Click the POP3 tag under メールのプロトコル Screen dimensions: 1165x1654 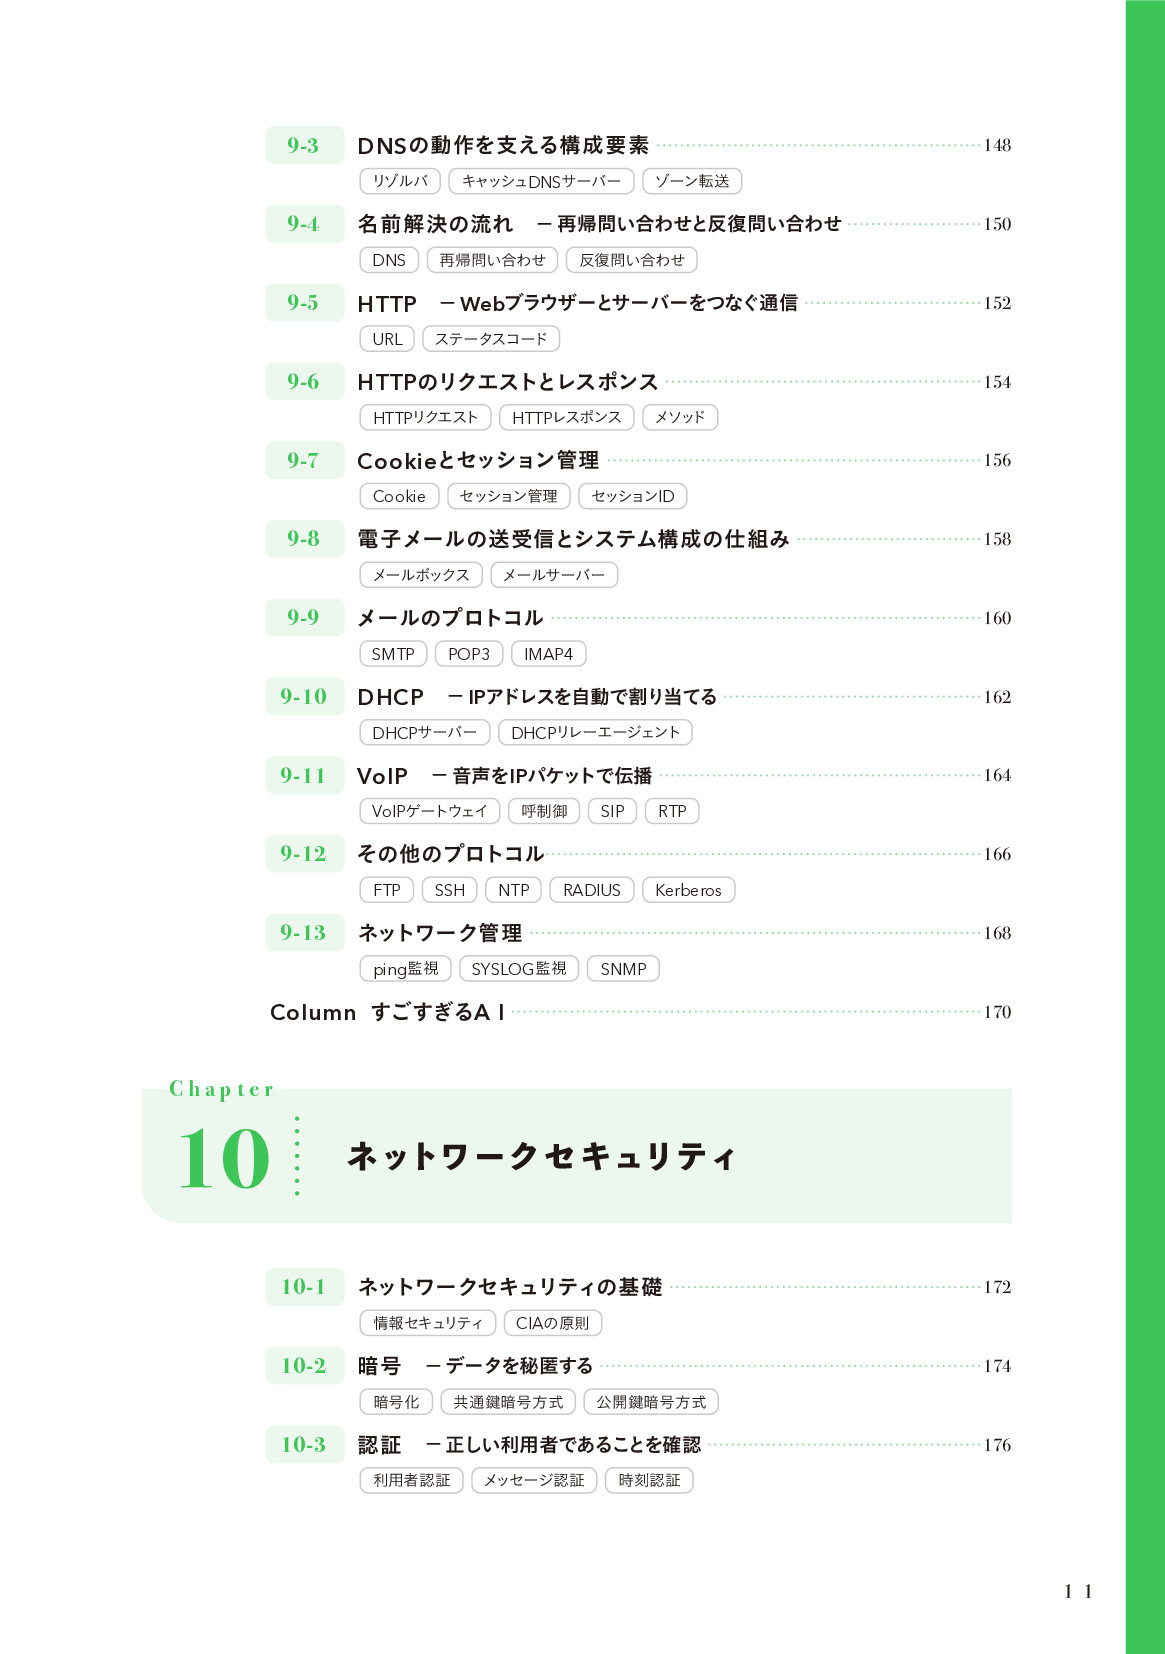tap(468, 654)
